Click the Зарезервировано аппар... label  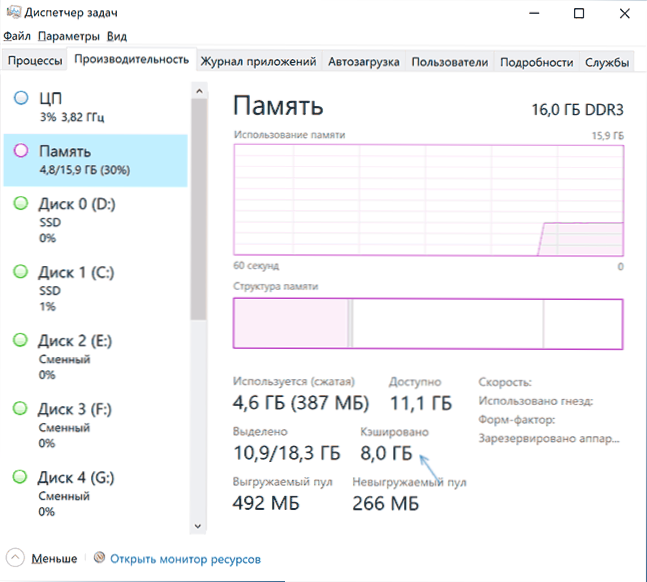tap(549, 438)
